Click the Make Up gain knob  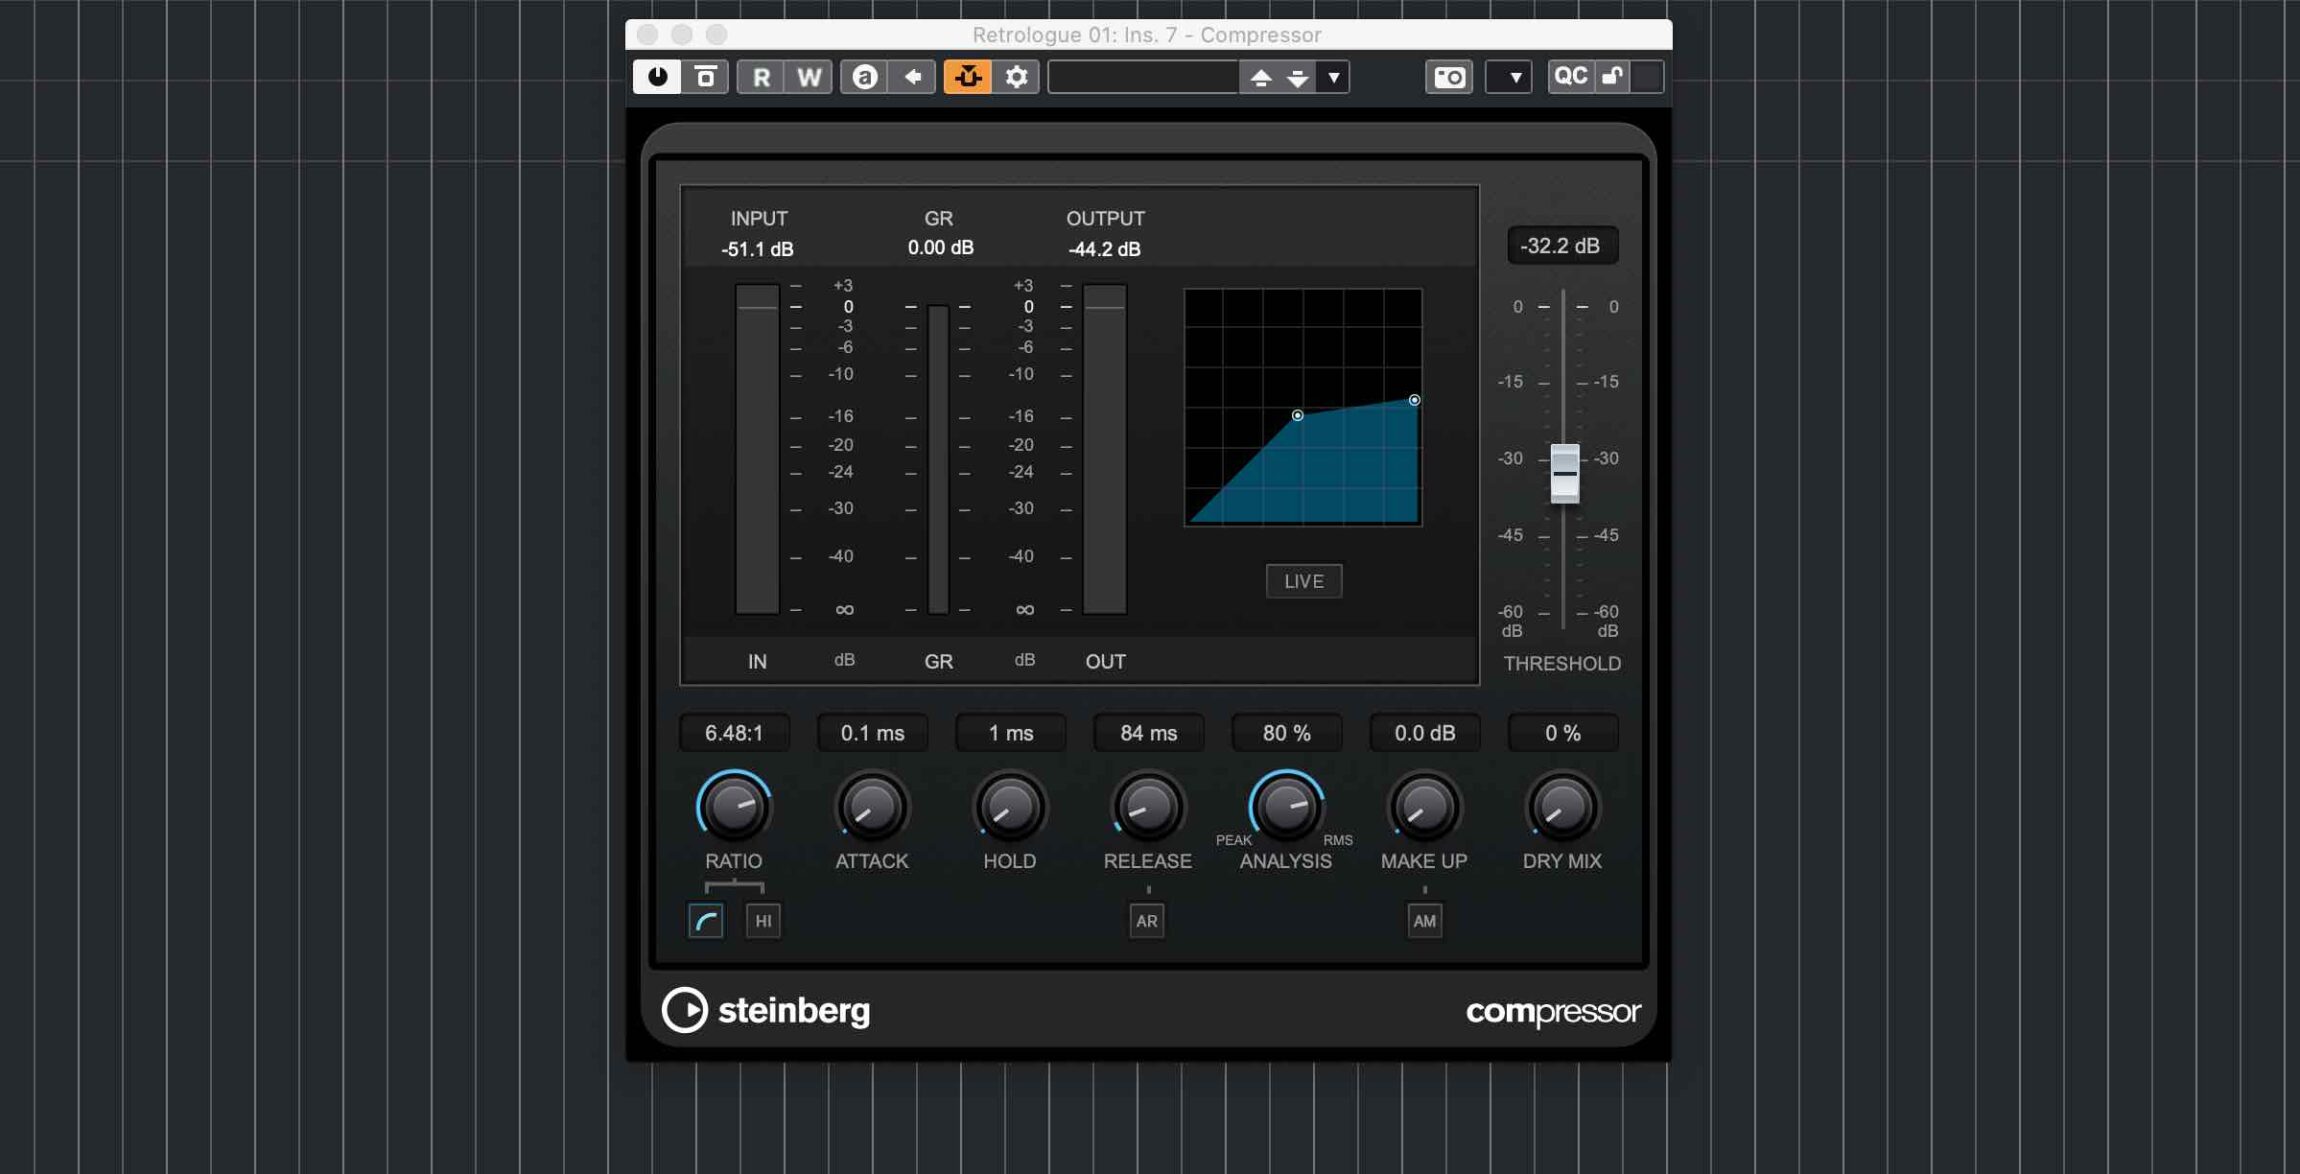pyautogui.click(x=1424, y=806)
